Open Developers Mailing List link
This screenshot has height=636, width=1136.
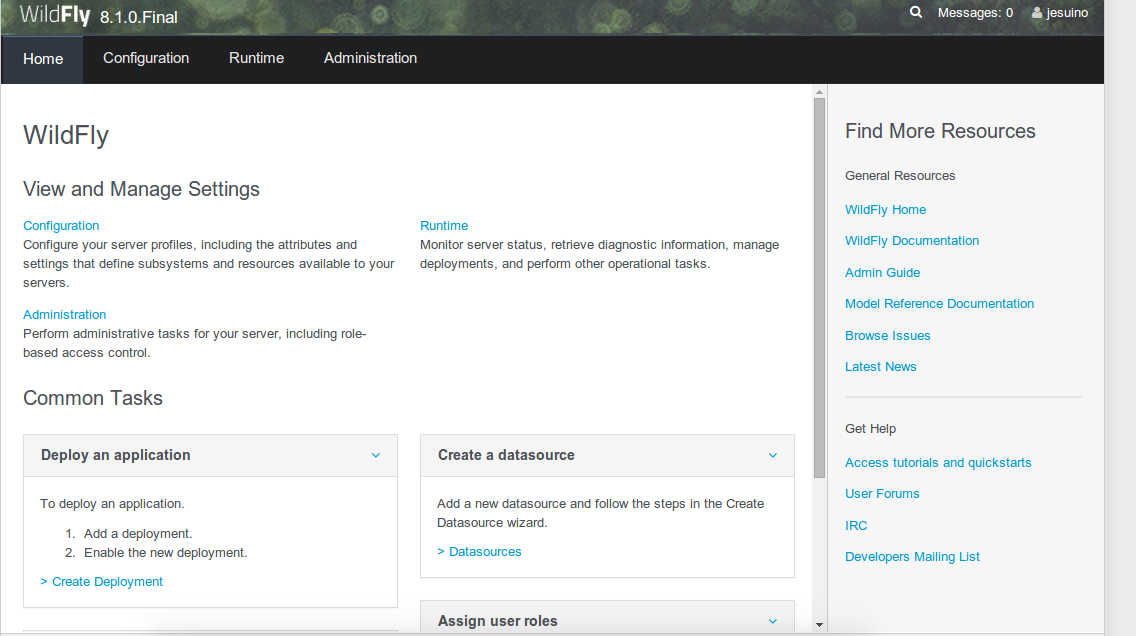click(912, 556)
